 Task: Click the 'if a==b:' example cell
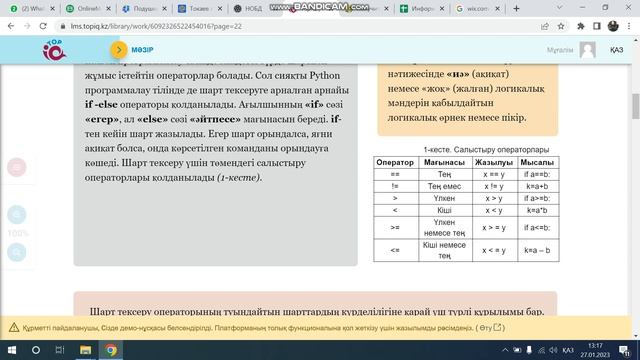point(537,174)
